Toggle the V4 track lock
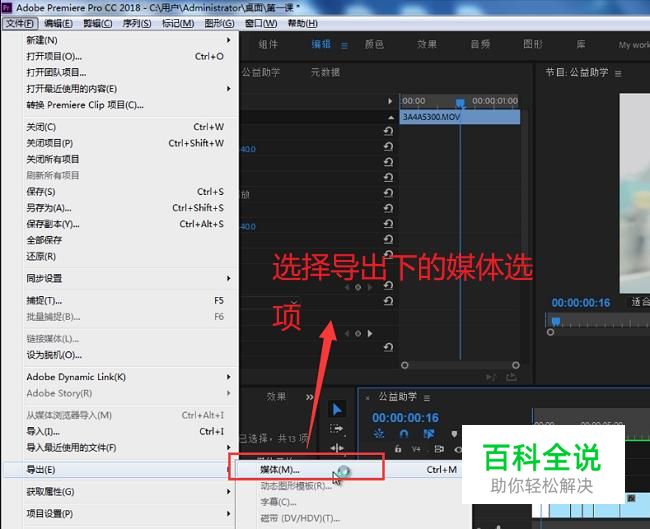The height and width of the screenshot is (529, 650). pyautogui.click(x=398, y=449)
